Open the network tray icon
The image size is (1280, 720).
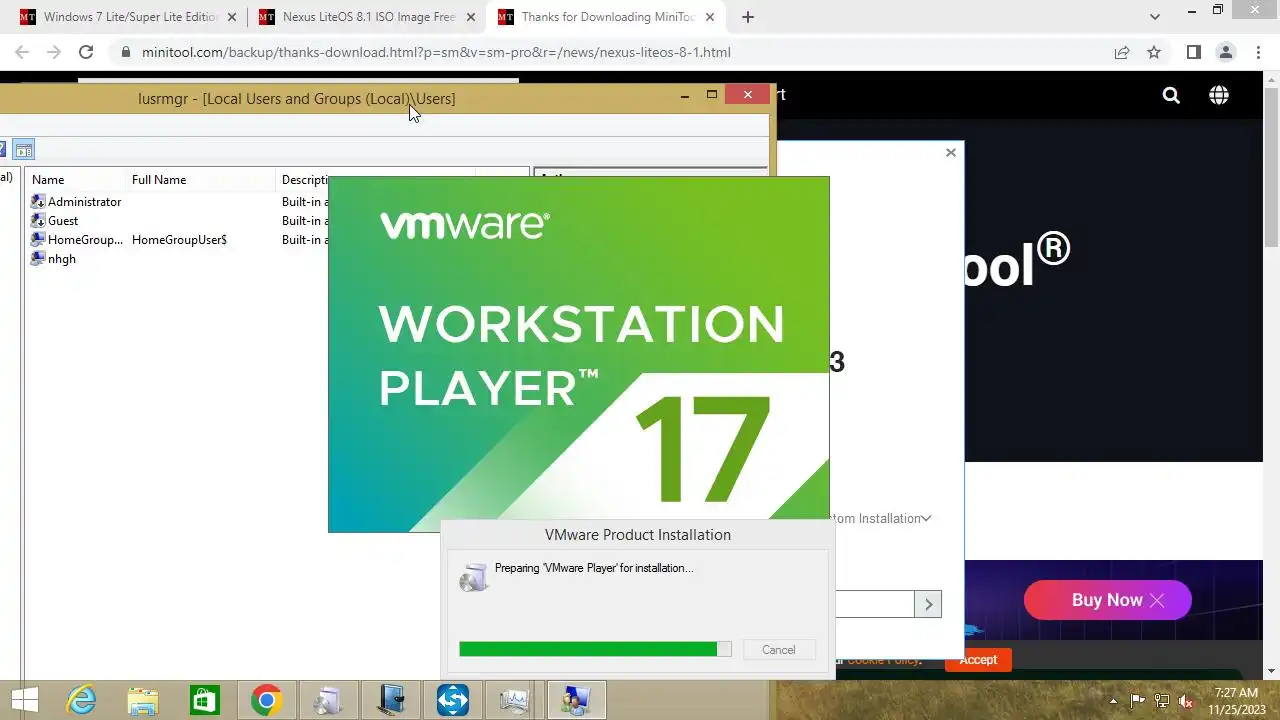point(1162,701)
